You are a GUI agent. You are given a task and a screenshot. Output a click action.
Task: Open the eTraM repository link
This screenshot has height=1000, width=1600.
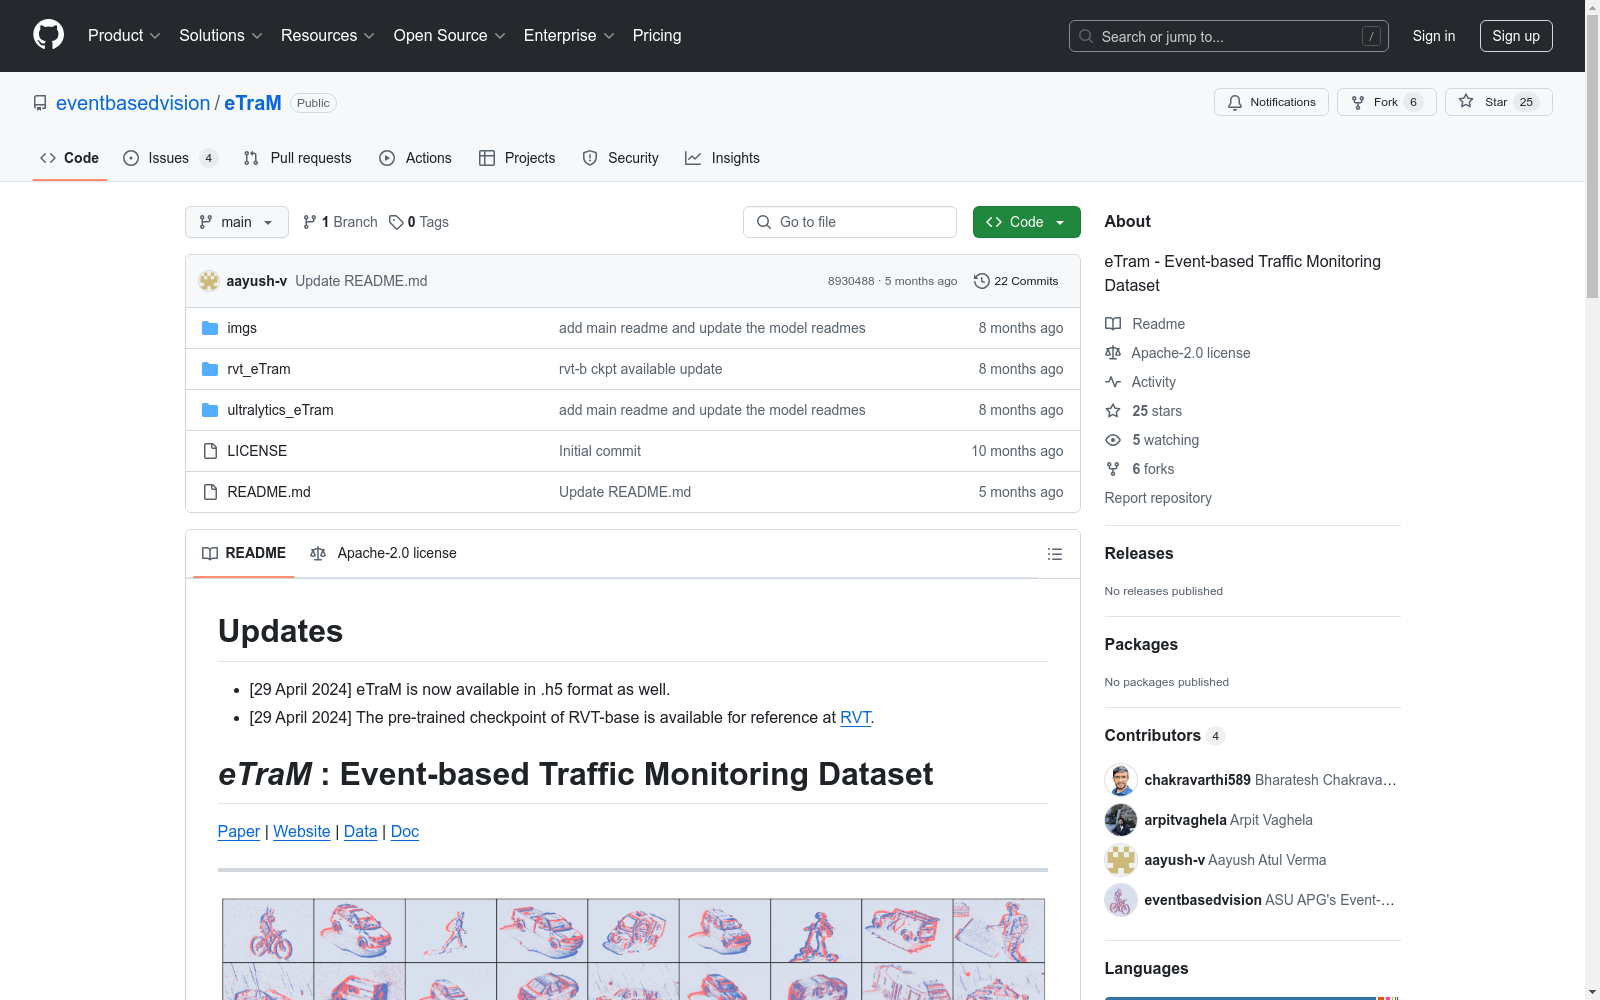point(252,103)
